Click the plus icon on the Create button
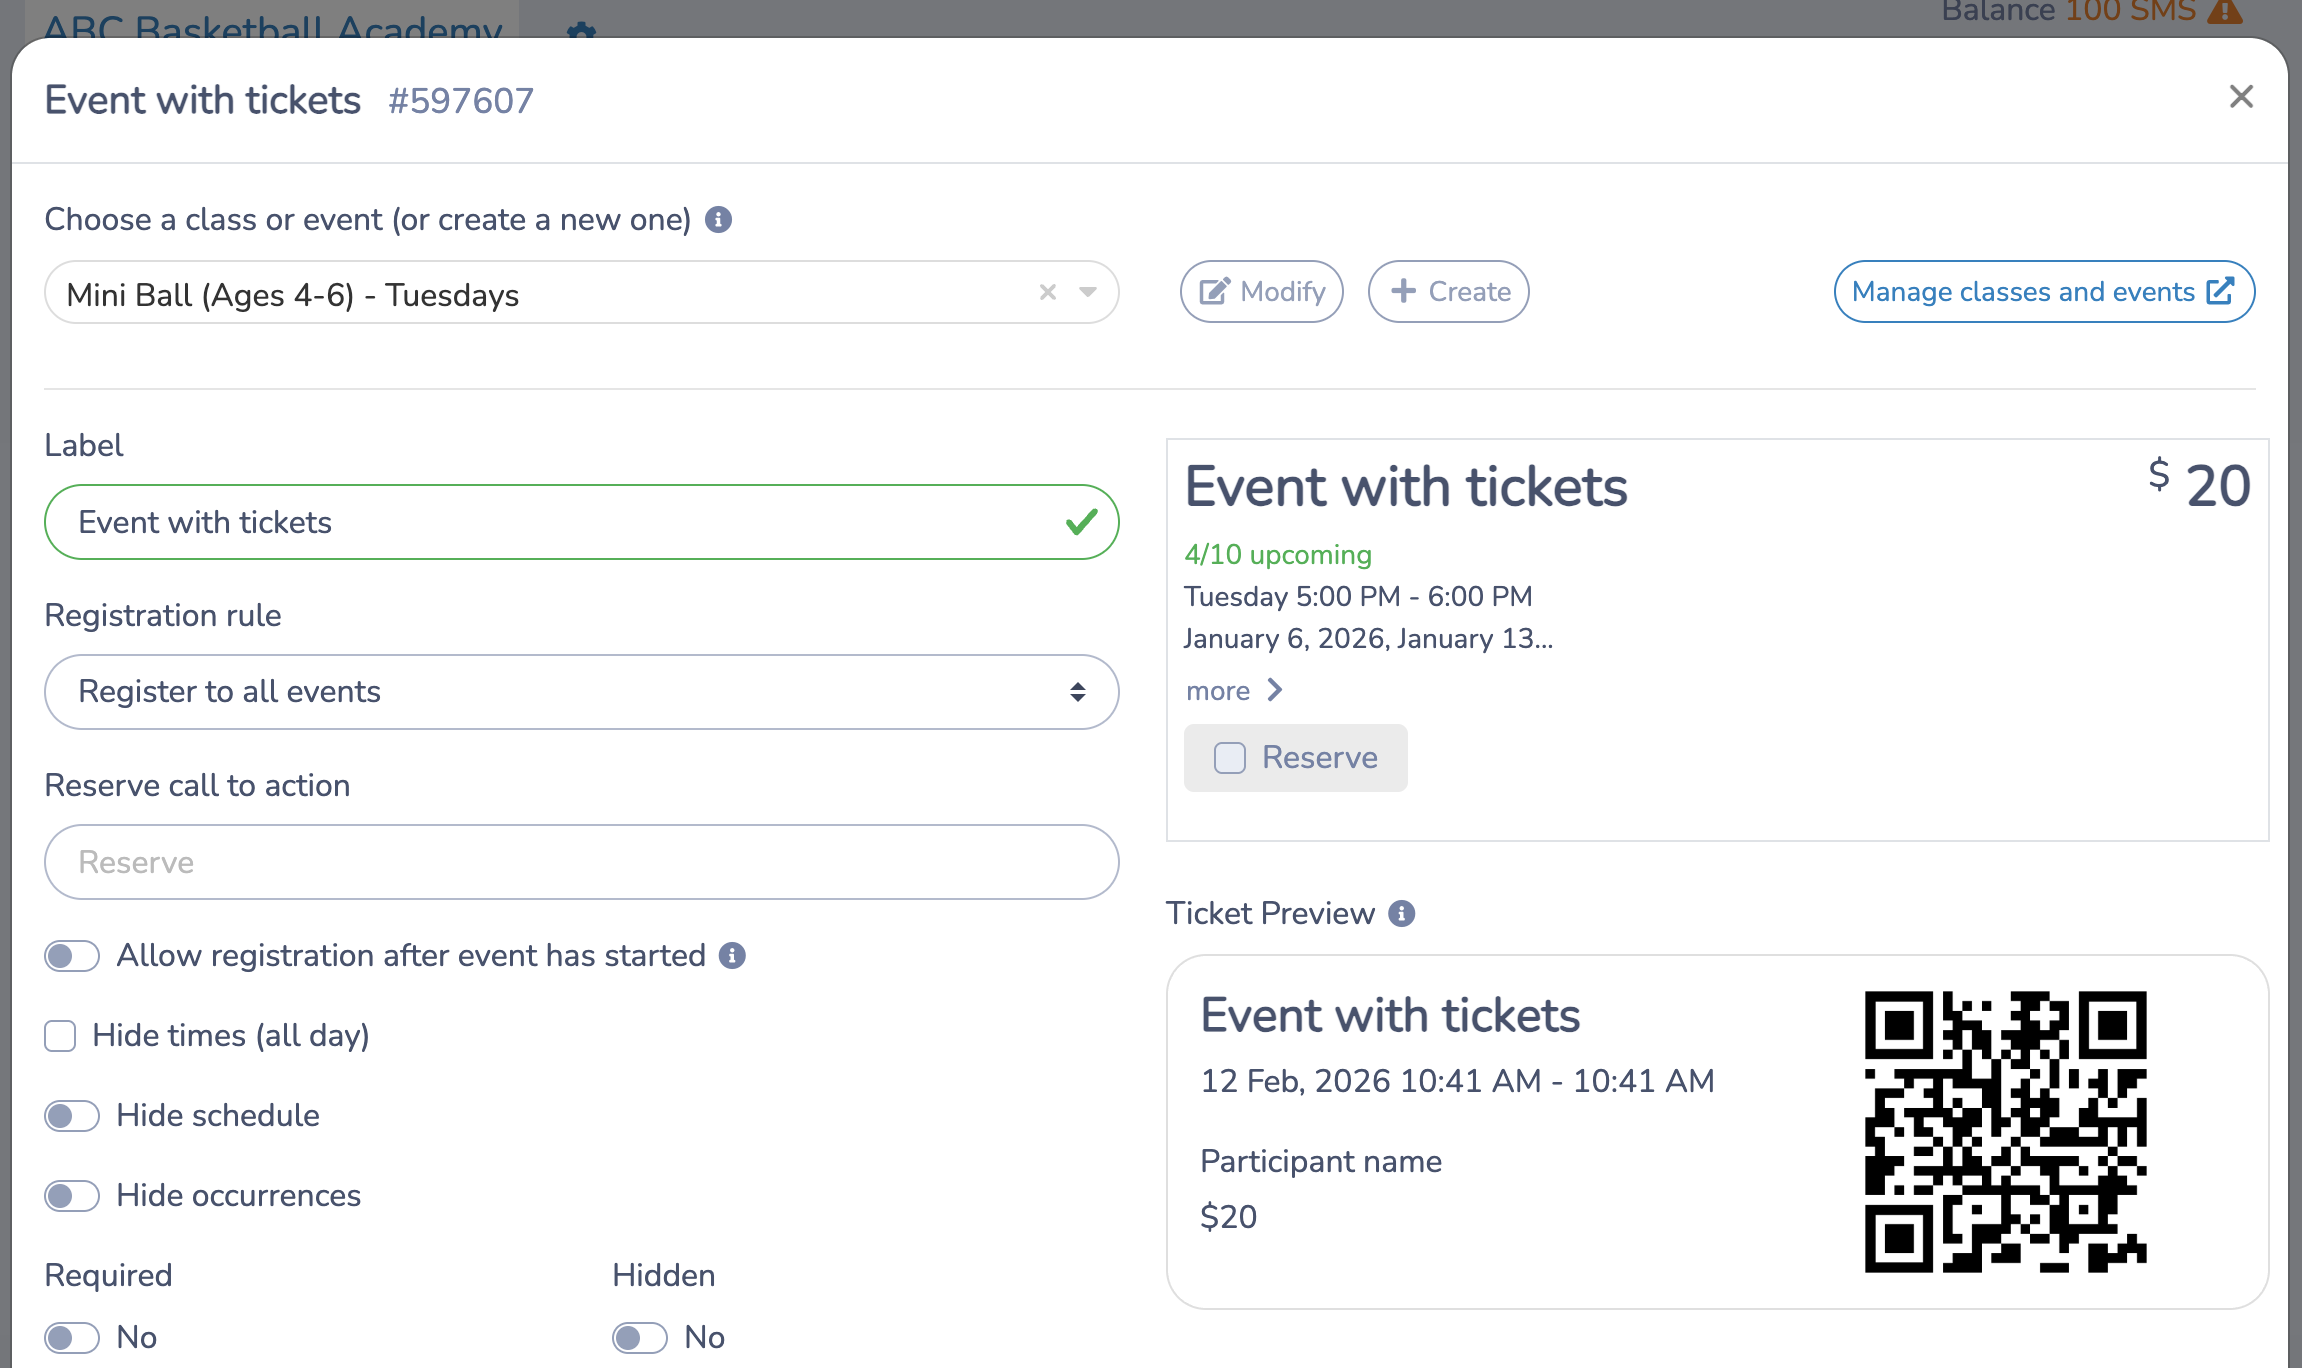This screenshot has height=1368, width=2302. coord(1404,291)
